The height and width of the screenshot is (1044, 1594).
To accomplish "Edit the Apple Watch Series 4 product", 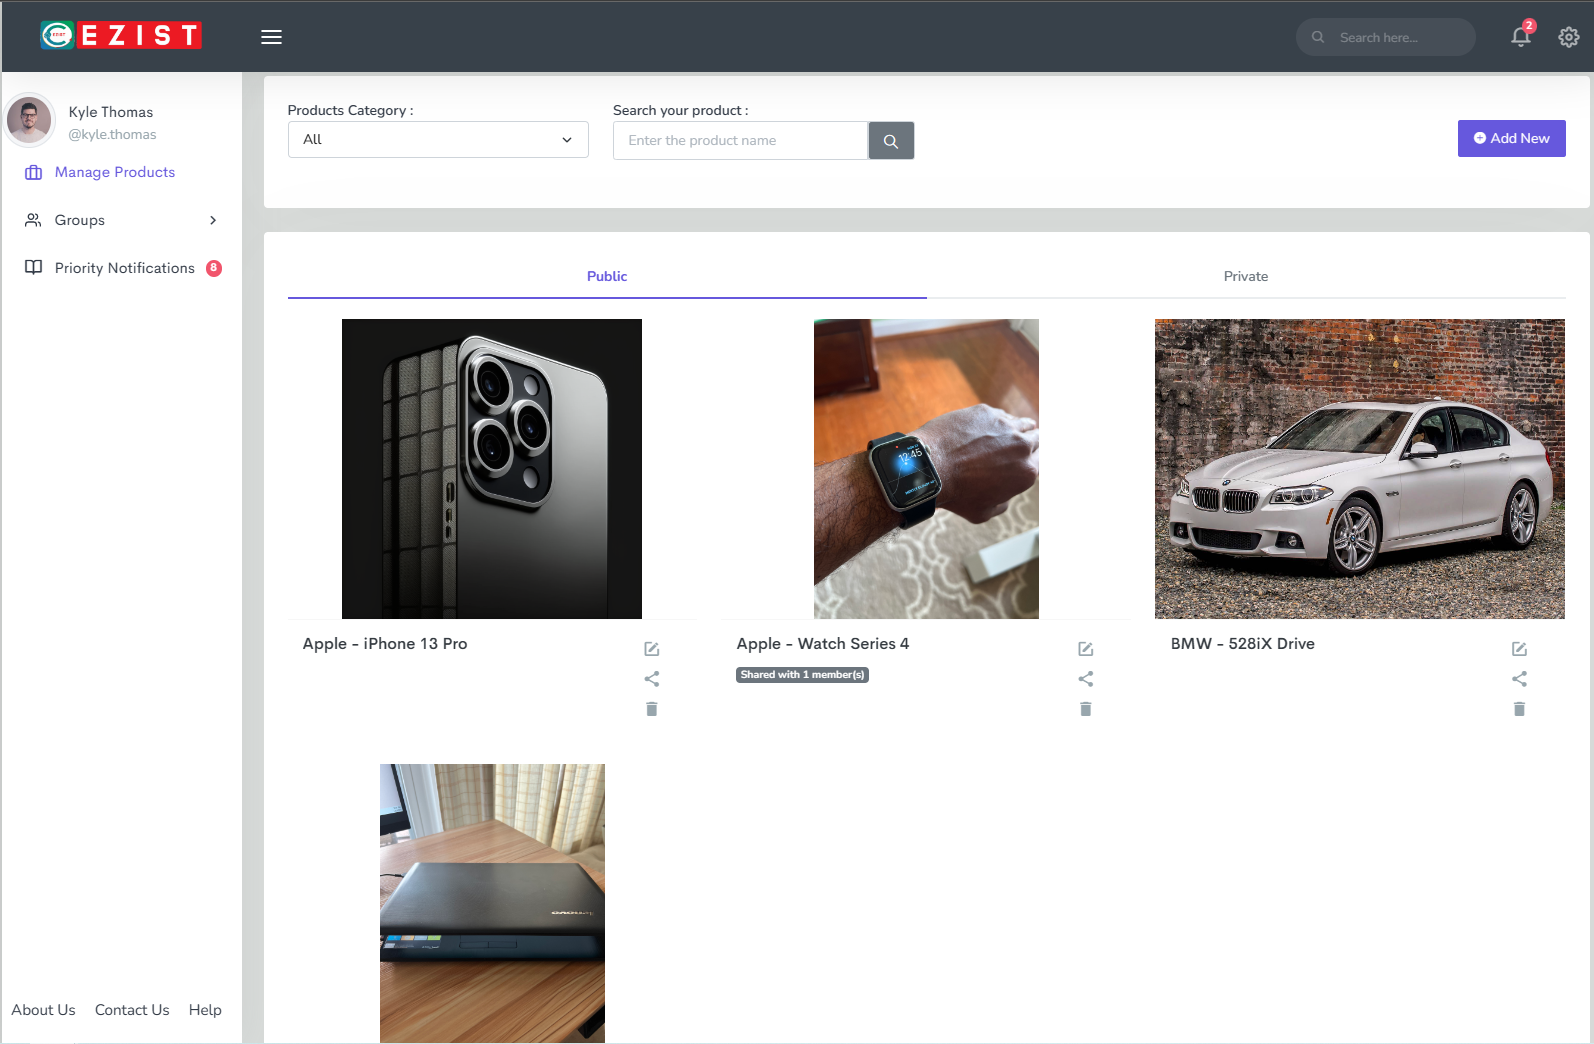I will 1086,649.
